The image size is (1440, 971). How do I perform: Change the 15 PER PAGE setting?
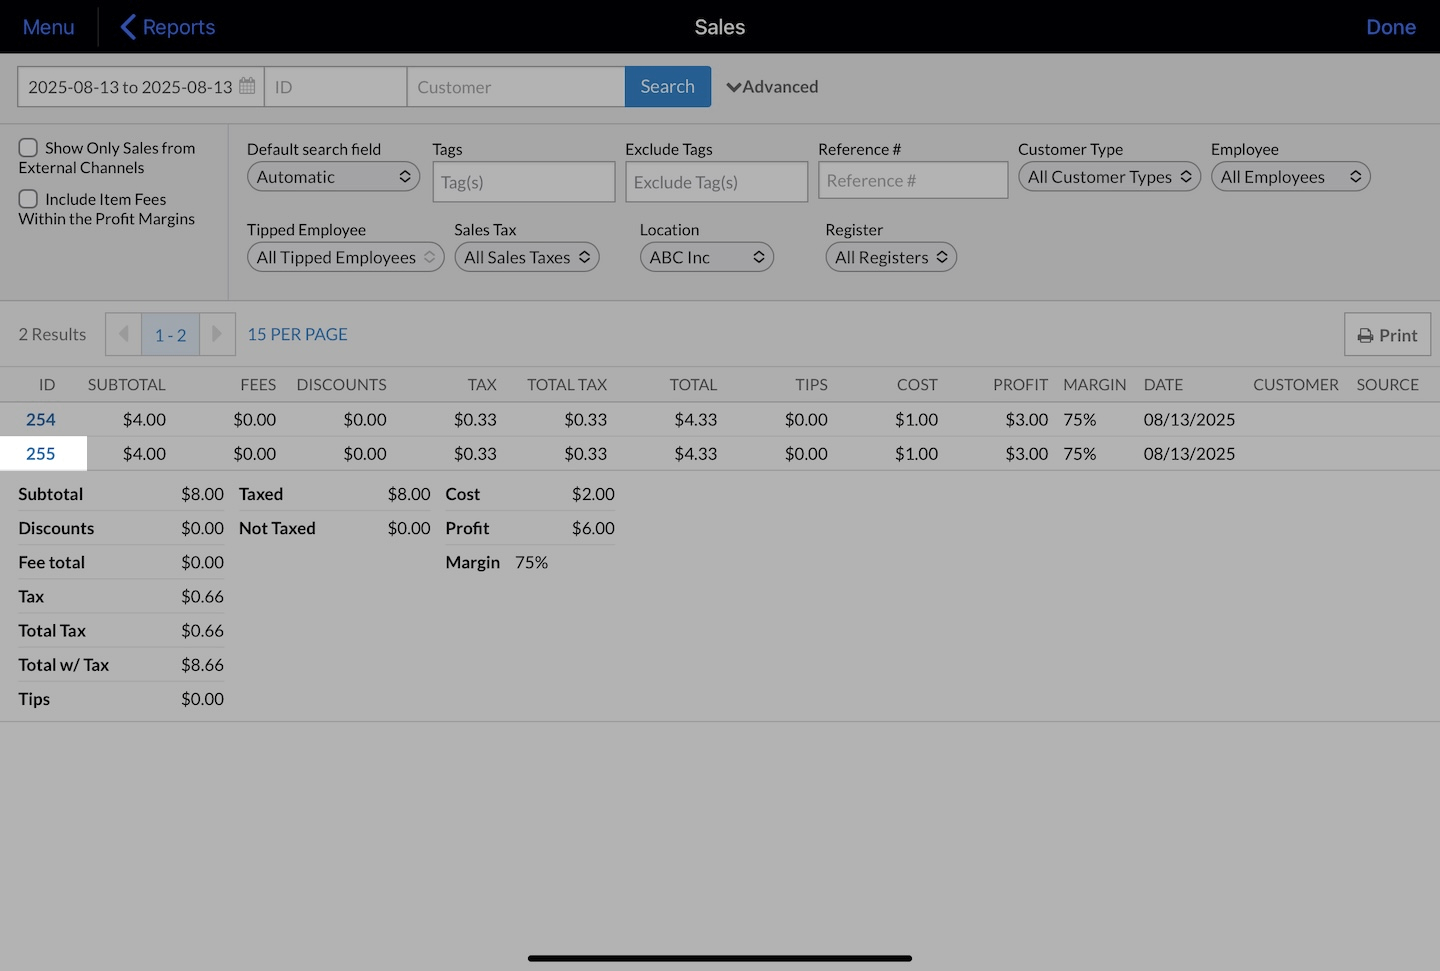[297, 334]
